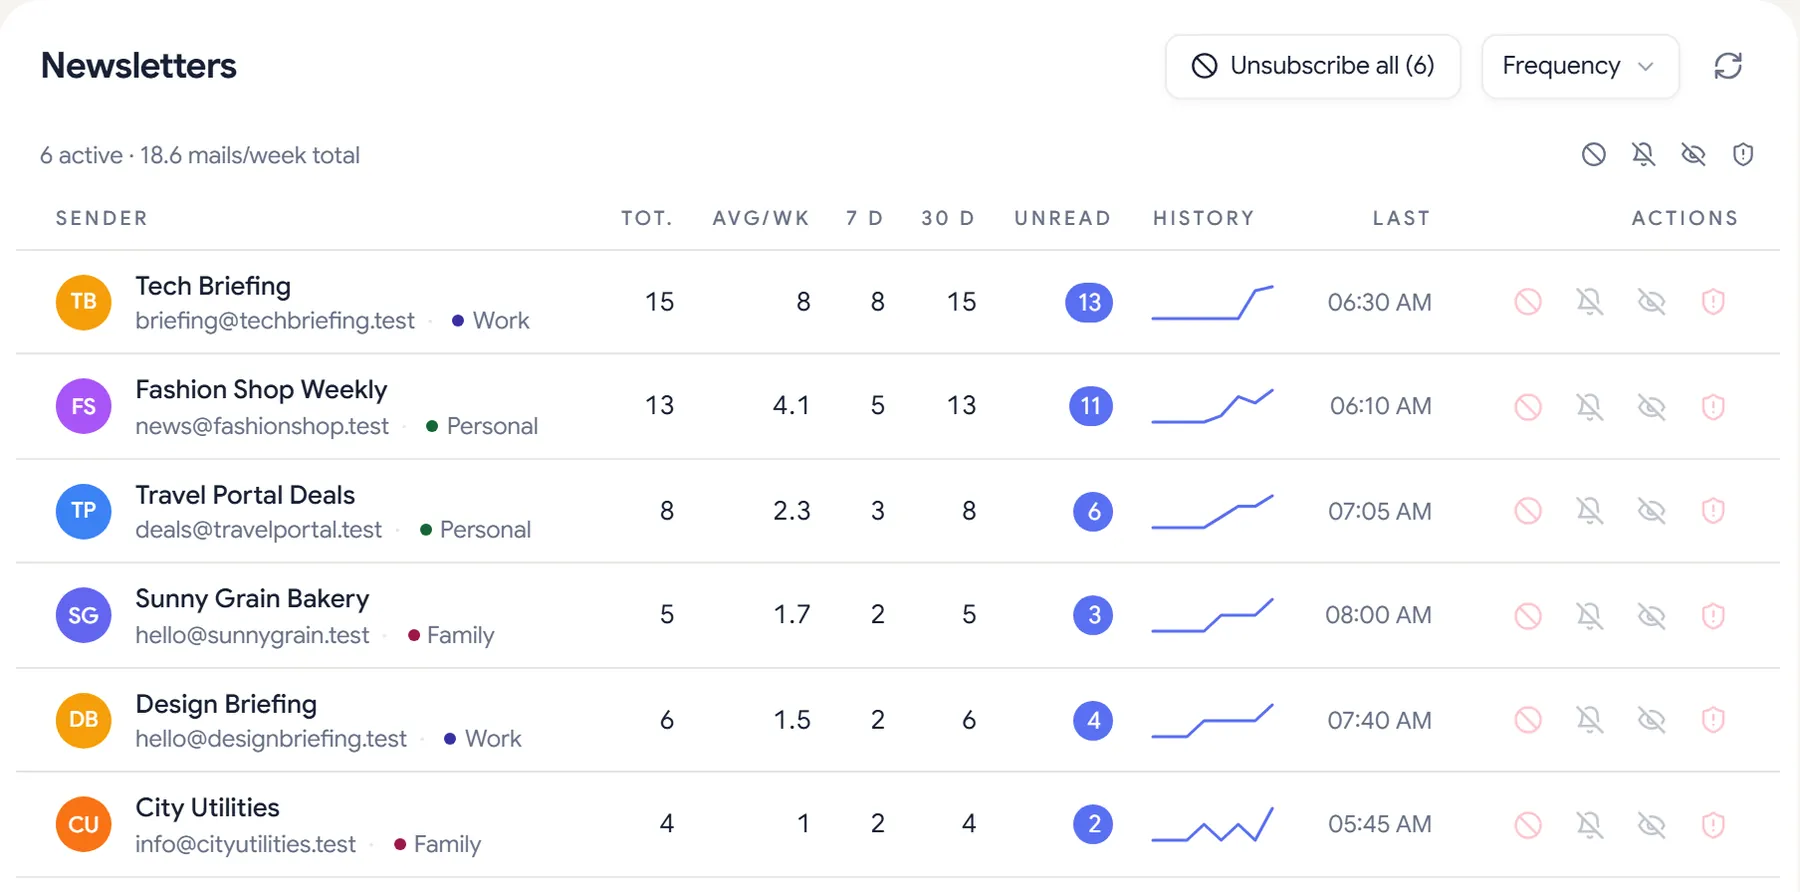Open the Frequency sort dropdown

(1580, 66)
